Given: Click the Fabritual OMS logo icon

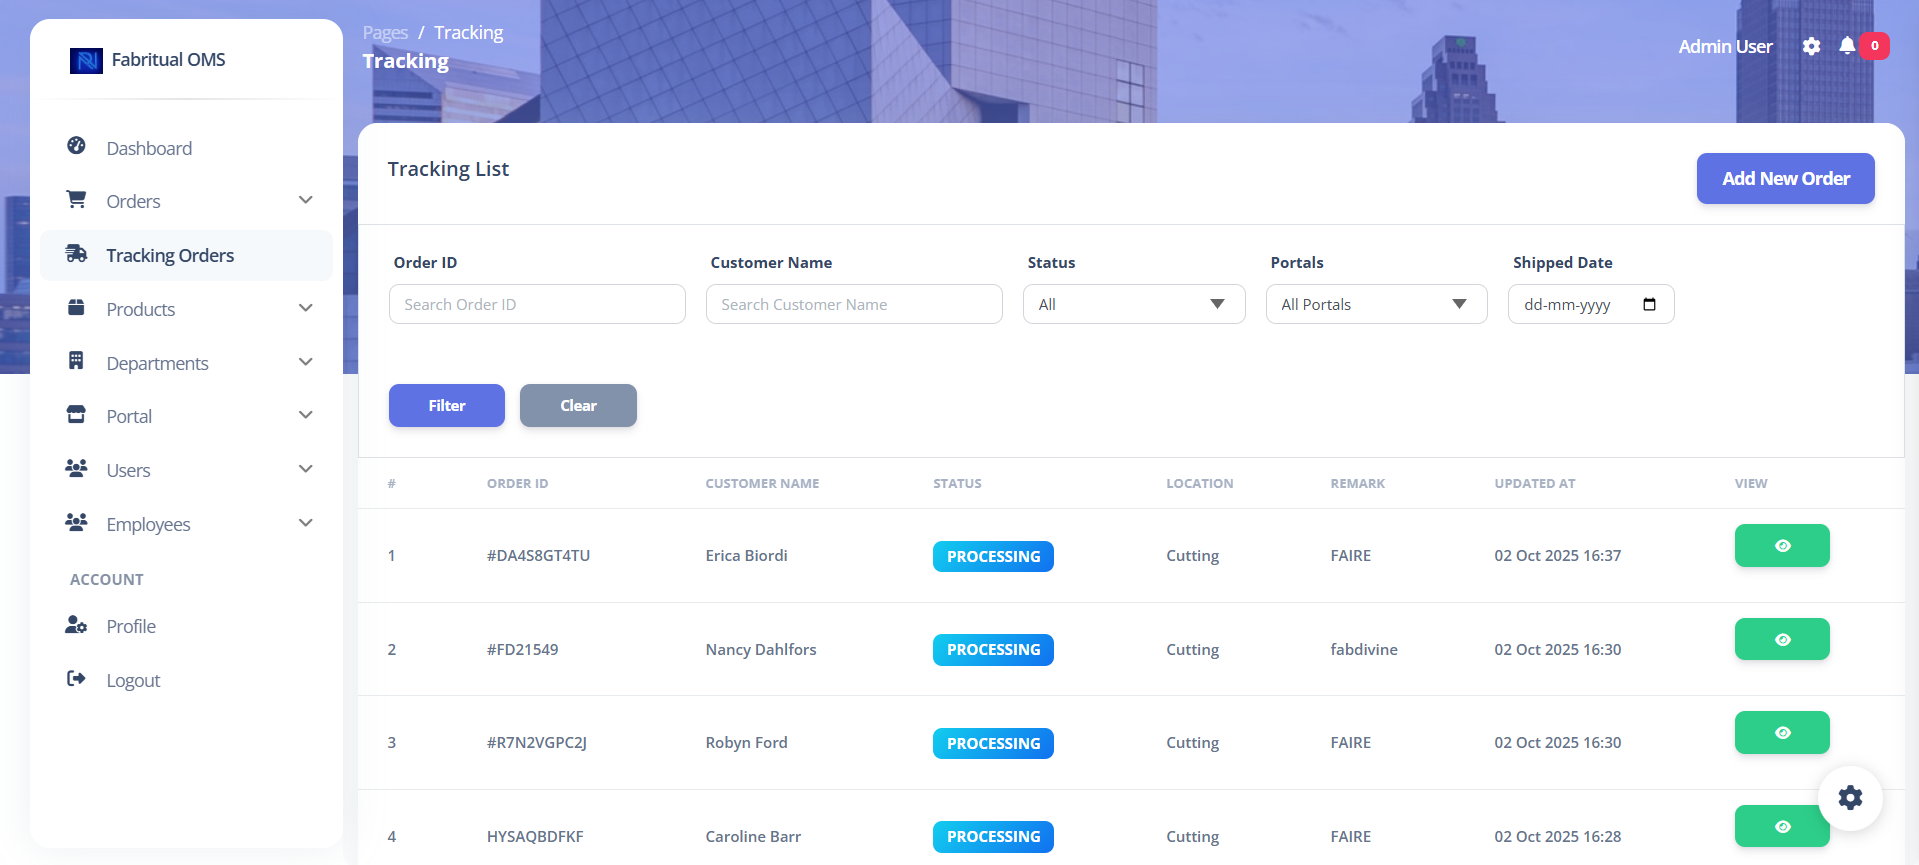Looking at the screenshot, I should pos(86,61).
